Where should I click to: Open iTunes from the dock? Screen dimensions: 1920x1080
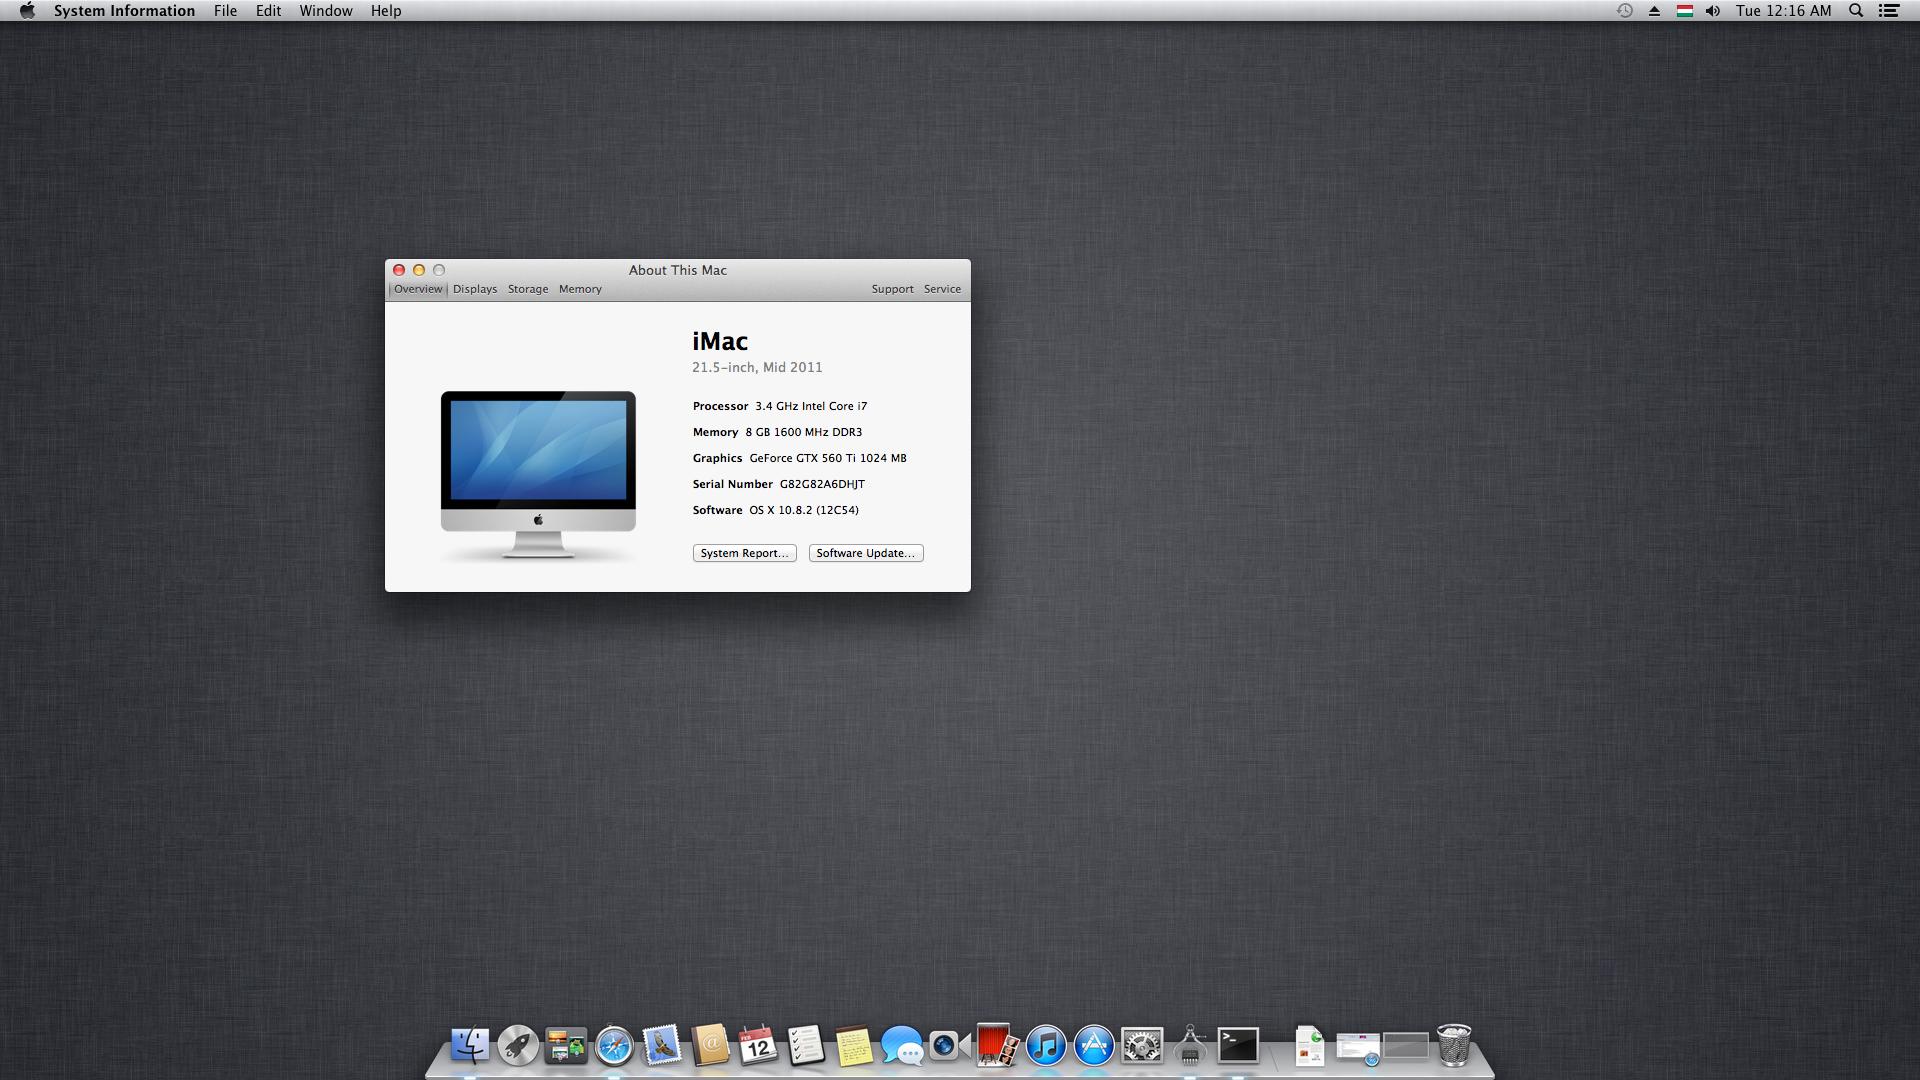click(x=1046, y=1046)
